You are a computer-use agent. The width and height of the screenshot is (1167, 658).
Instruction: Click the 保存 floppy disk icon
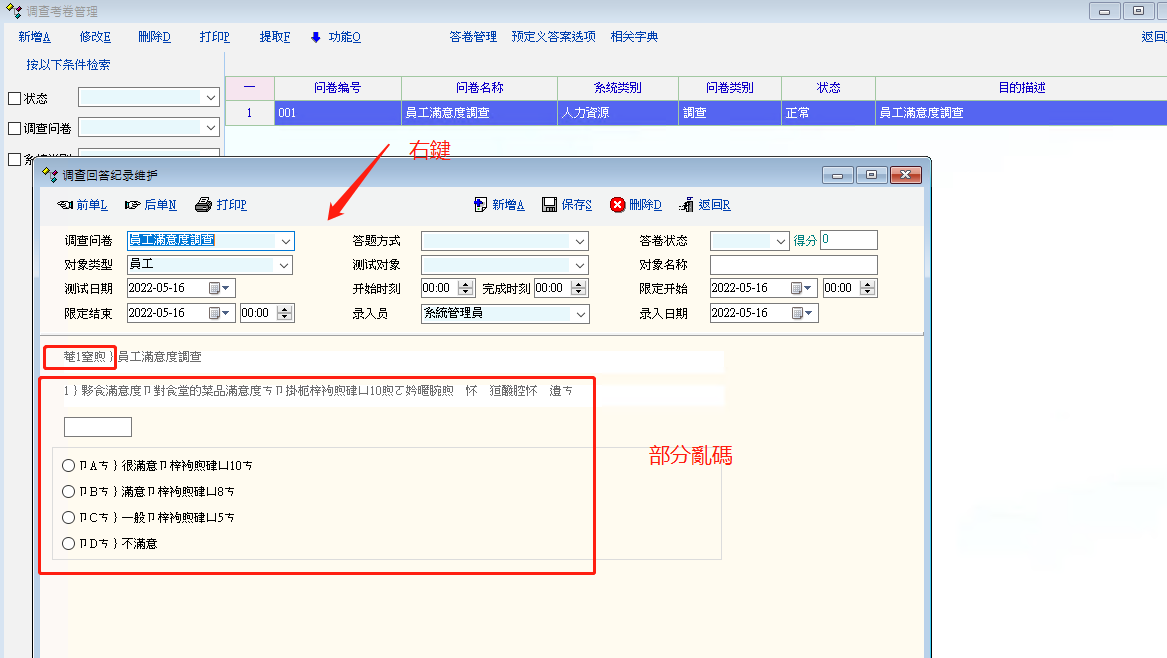pyautogui.click(x=549, y=205)
